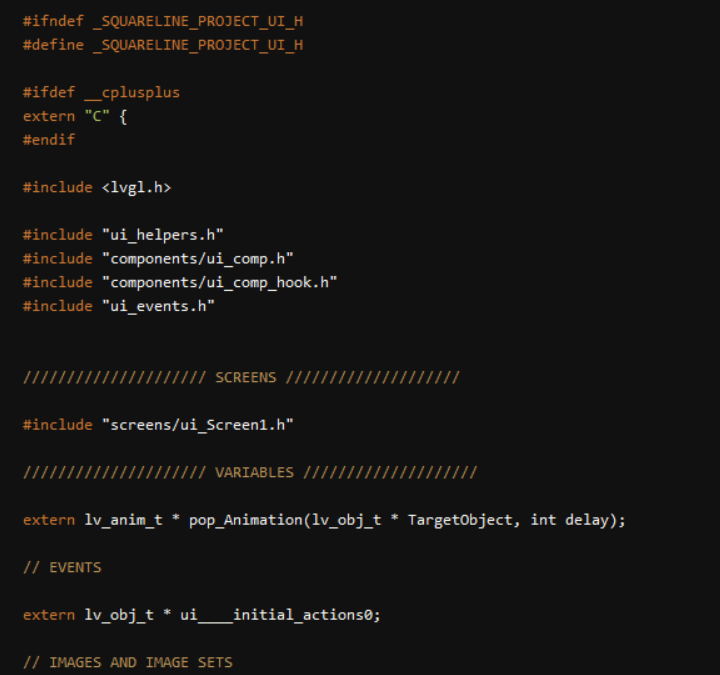Click the "ui_helpers.h" include string
Viewport: 720px width, 675px height.
[x=162, y=234]
